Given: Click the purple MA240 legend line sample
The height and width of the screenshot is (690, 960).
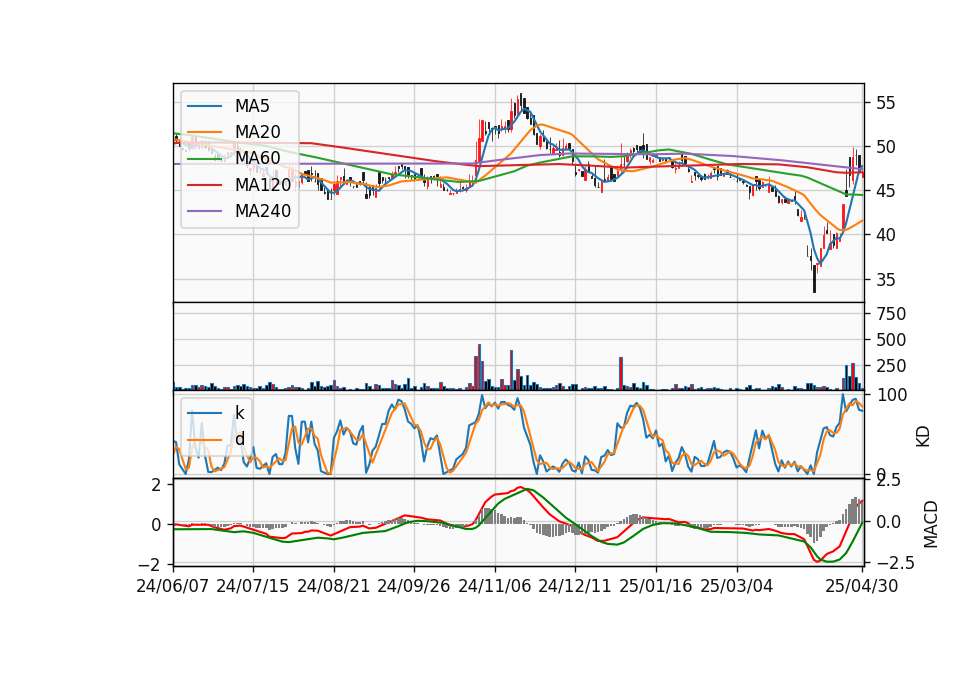Looking at the screenshot, I should (x=204, y=211).
